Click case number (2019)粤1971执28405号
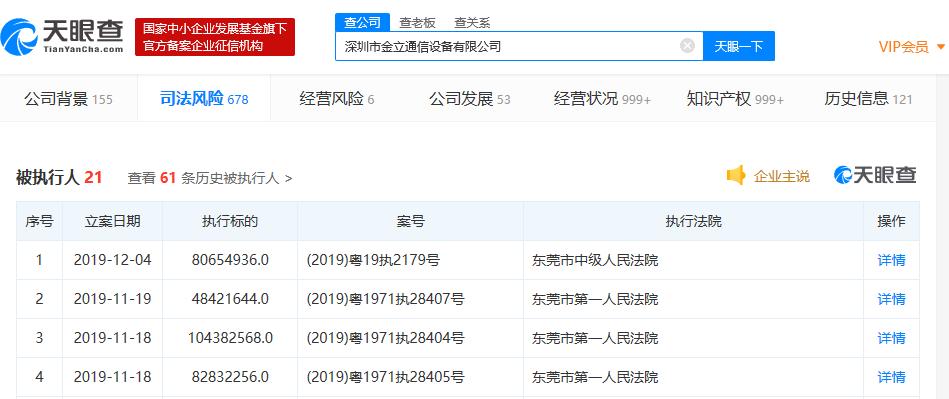The image size is (949, 399). pos(386,377)
